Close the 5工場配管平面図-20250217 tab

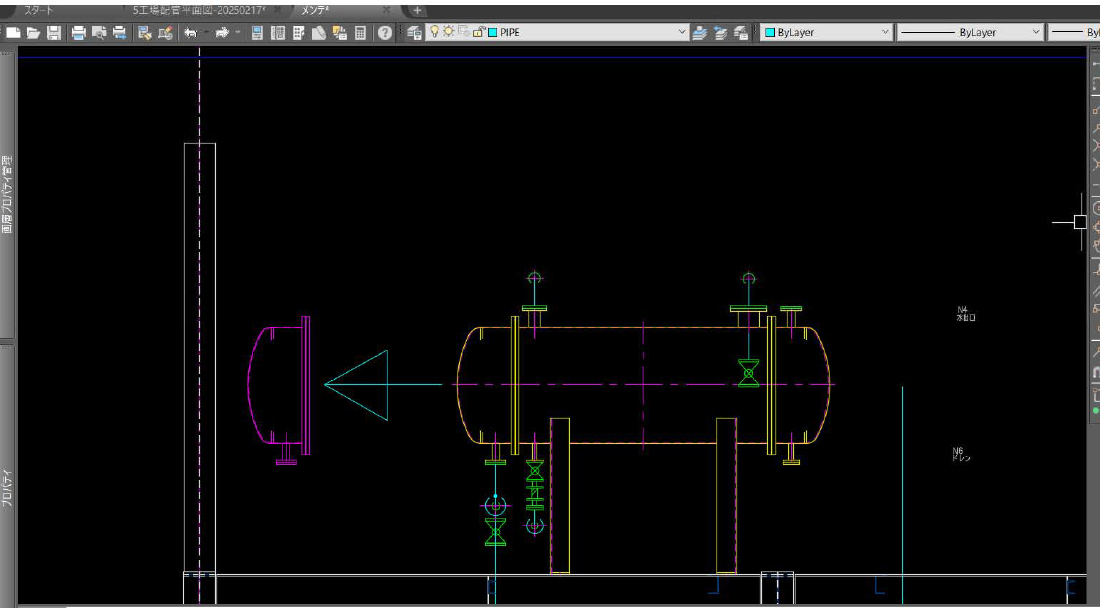(x=279, y=11)
